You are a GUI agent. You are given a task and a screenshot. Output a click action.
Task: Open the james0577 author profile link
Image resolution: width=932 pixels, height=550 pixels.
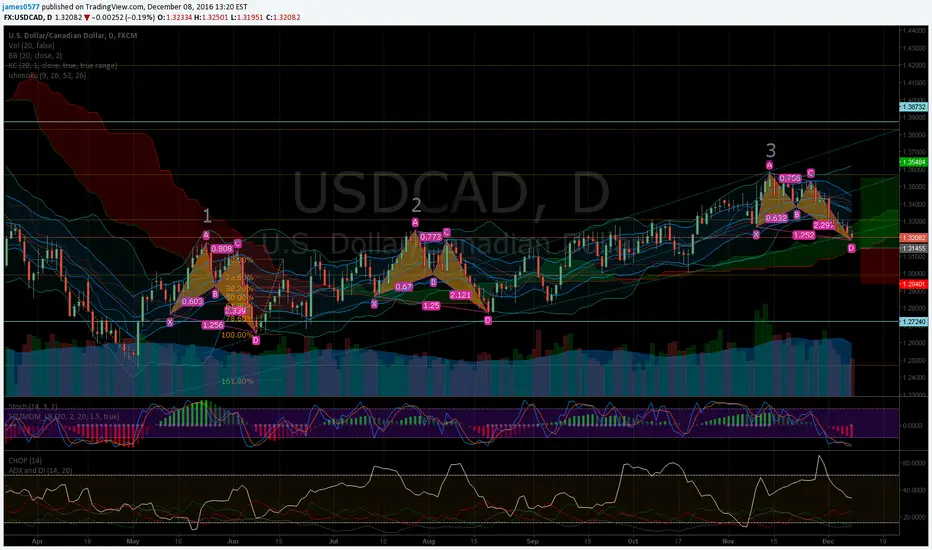coord(21,7)
